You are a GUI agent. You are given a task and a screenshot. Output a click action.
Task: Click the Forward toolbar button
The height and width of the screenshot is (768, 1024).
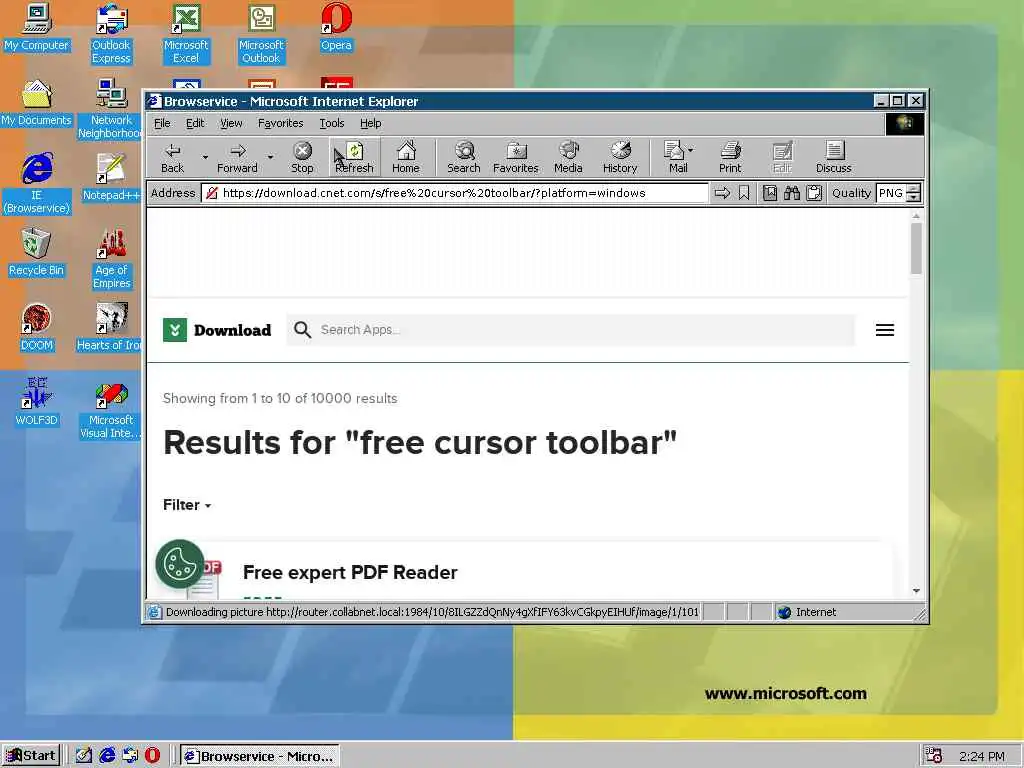[237, 157]
